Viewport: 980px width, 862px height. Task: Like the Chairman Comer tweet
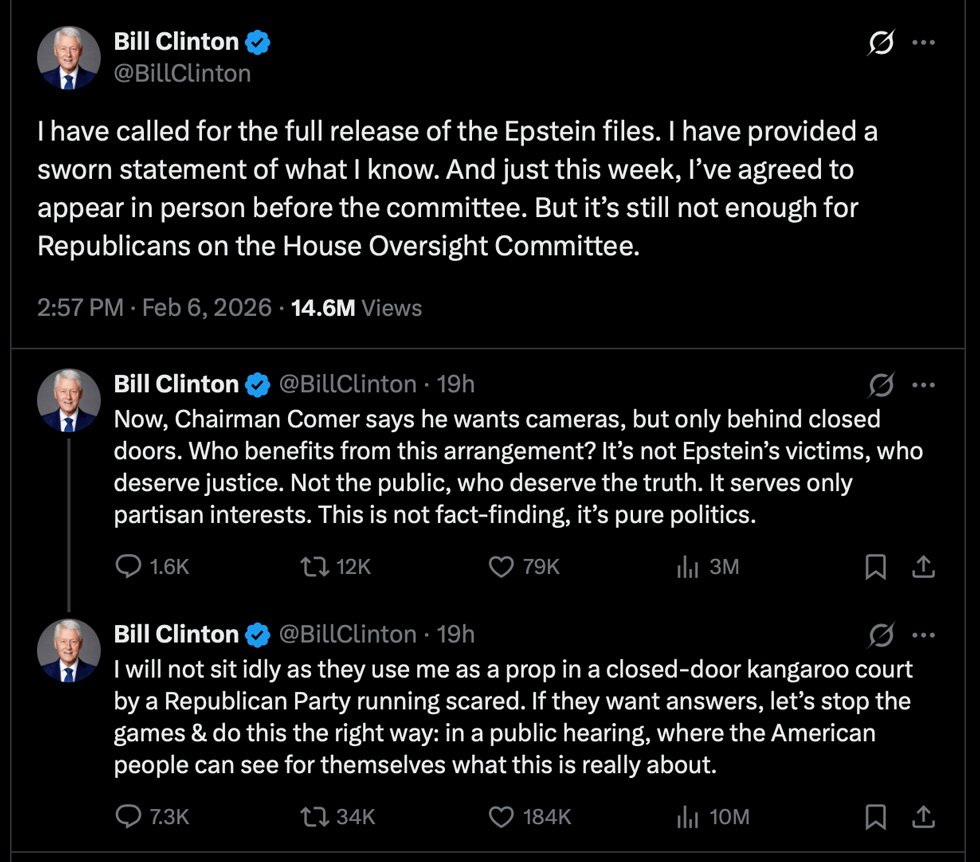500,567
